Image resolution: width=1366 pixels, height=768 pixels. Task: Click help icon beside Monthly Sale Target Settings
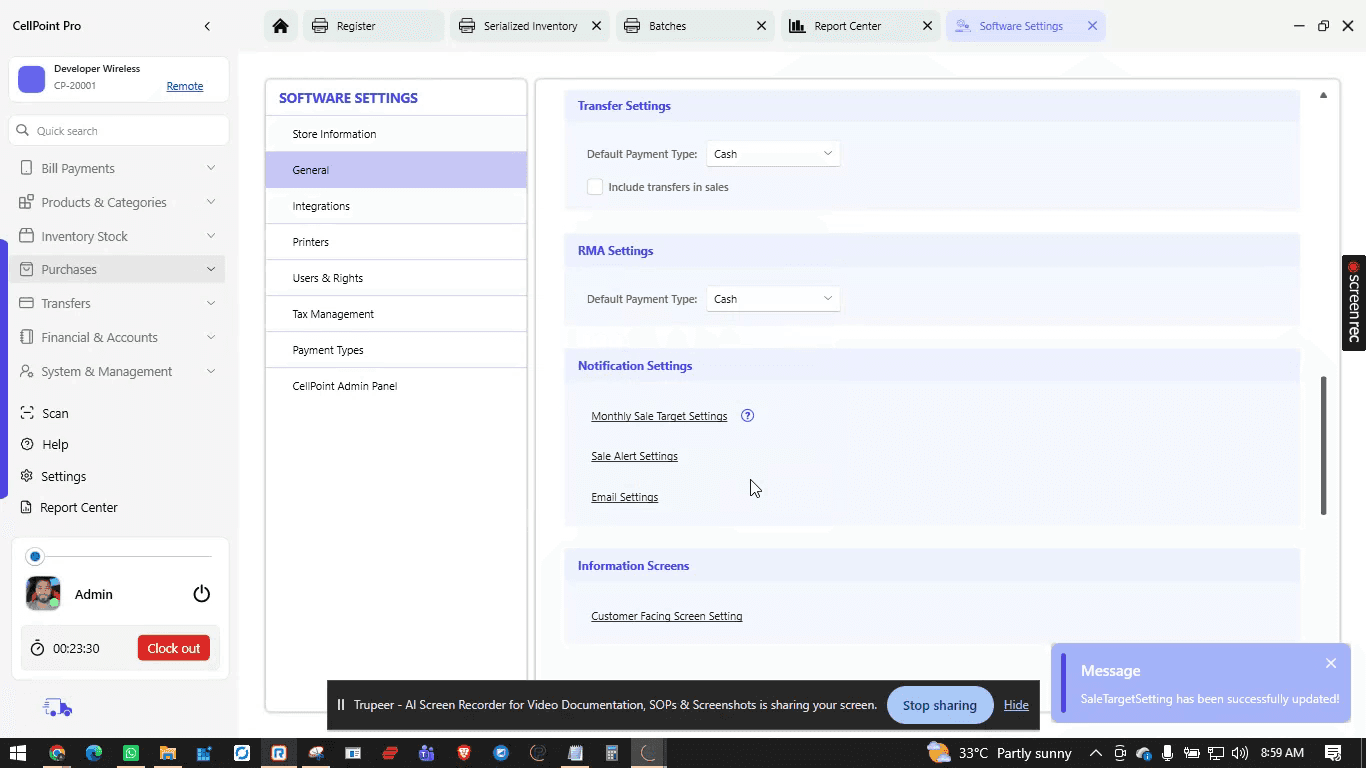coord(747,416)
